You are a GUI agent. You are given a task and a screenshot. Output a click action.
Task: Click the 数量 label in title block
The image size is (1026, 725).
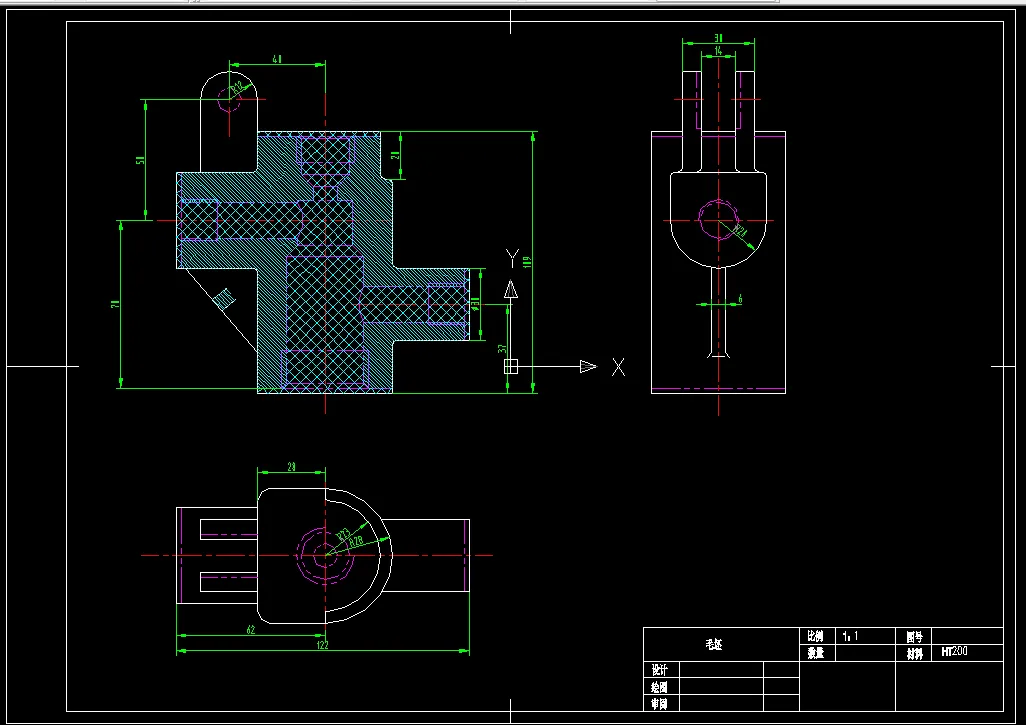coord(815,652)
